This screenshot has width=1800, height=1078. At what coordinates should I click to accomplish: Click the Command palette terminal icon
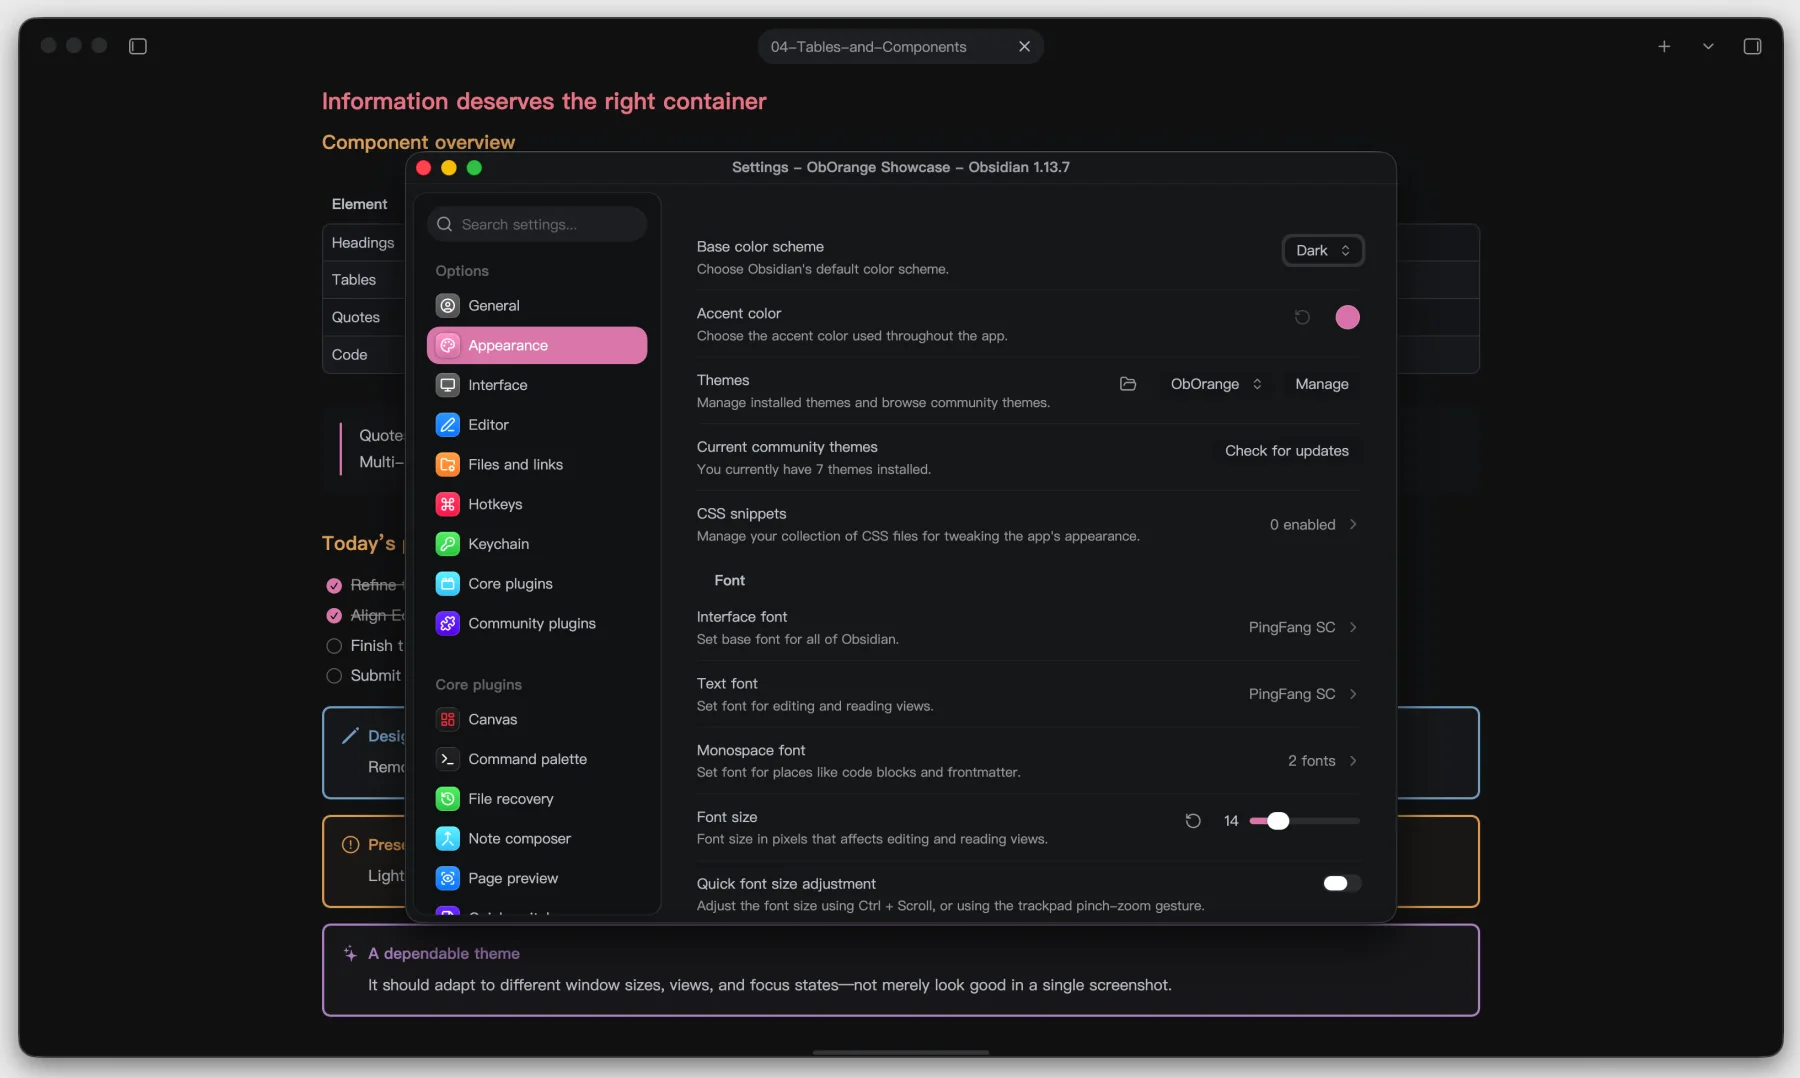point(448,759)
